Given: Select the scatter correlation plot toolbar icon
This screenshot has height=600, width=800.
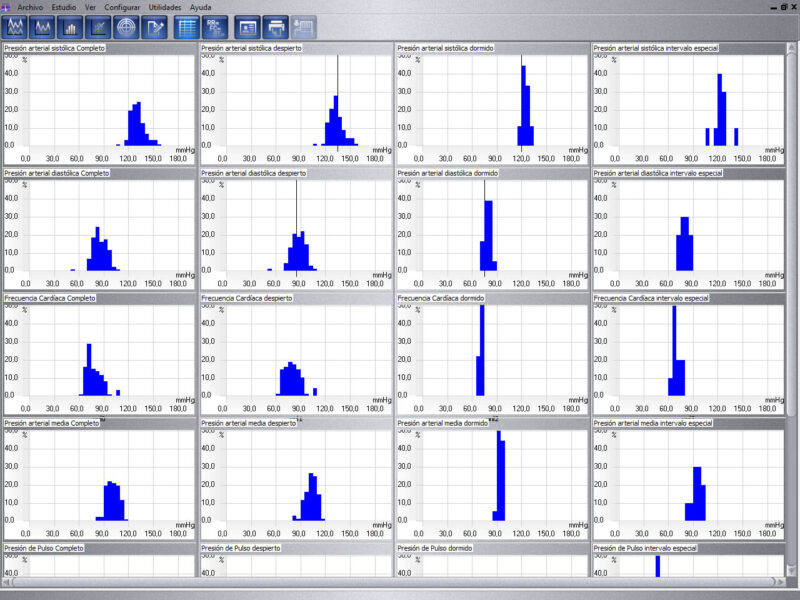Looking at the screenshot, I should click(x=99, y=27).
